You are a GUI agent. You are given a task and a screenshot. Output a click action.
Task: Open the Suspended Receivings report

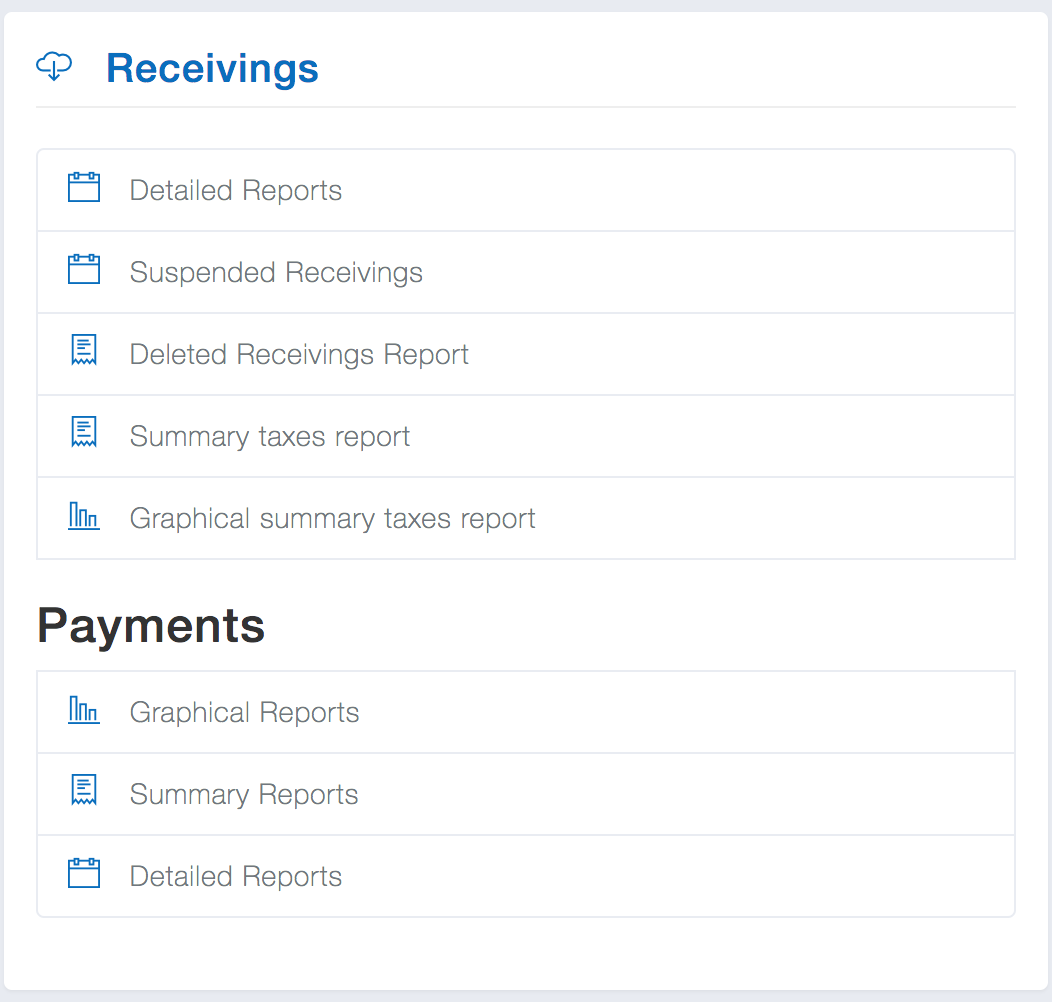click(x=276, y=273)
